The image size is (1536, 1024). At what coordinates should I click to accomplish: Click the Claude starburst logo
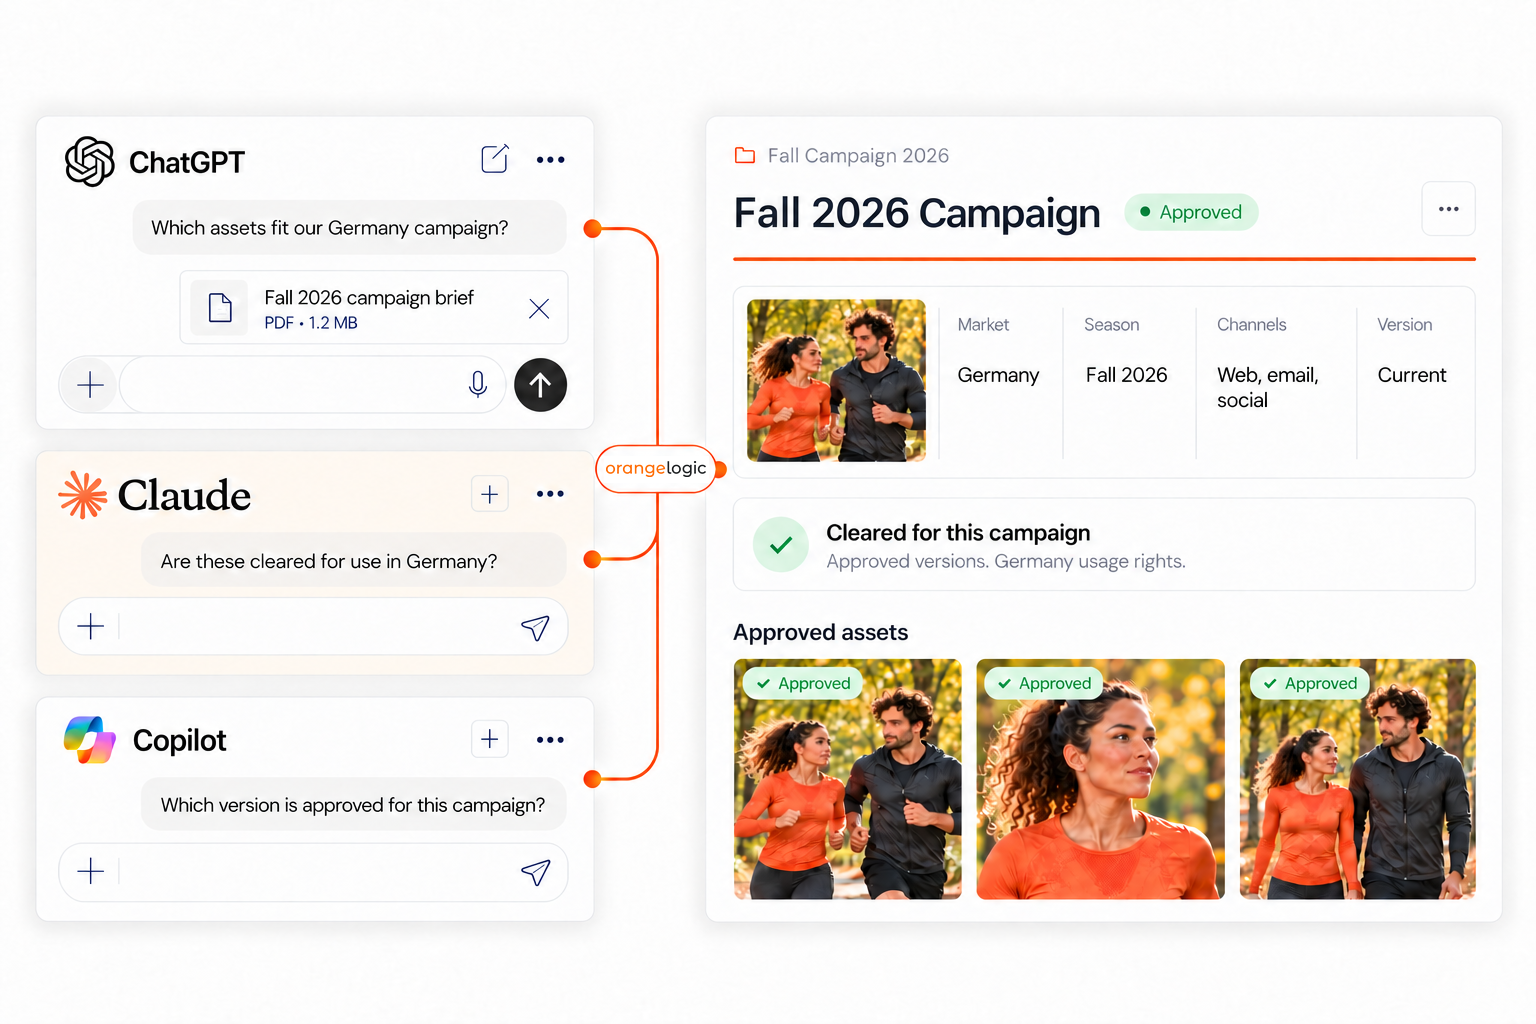82,495
